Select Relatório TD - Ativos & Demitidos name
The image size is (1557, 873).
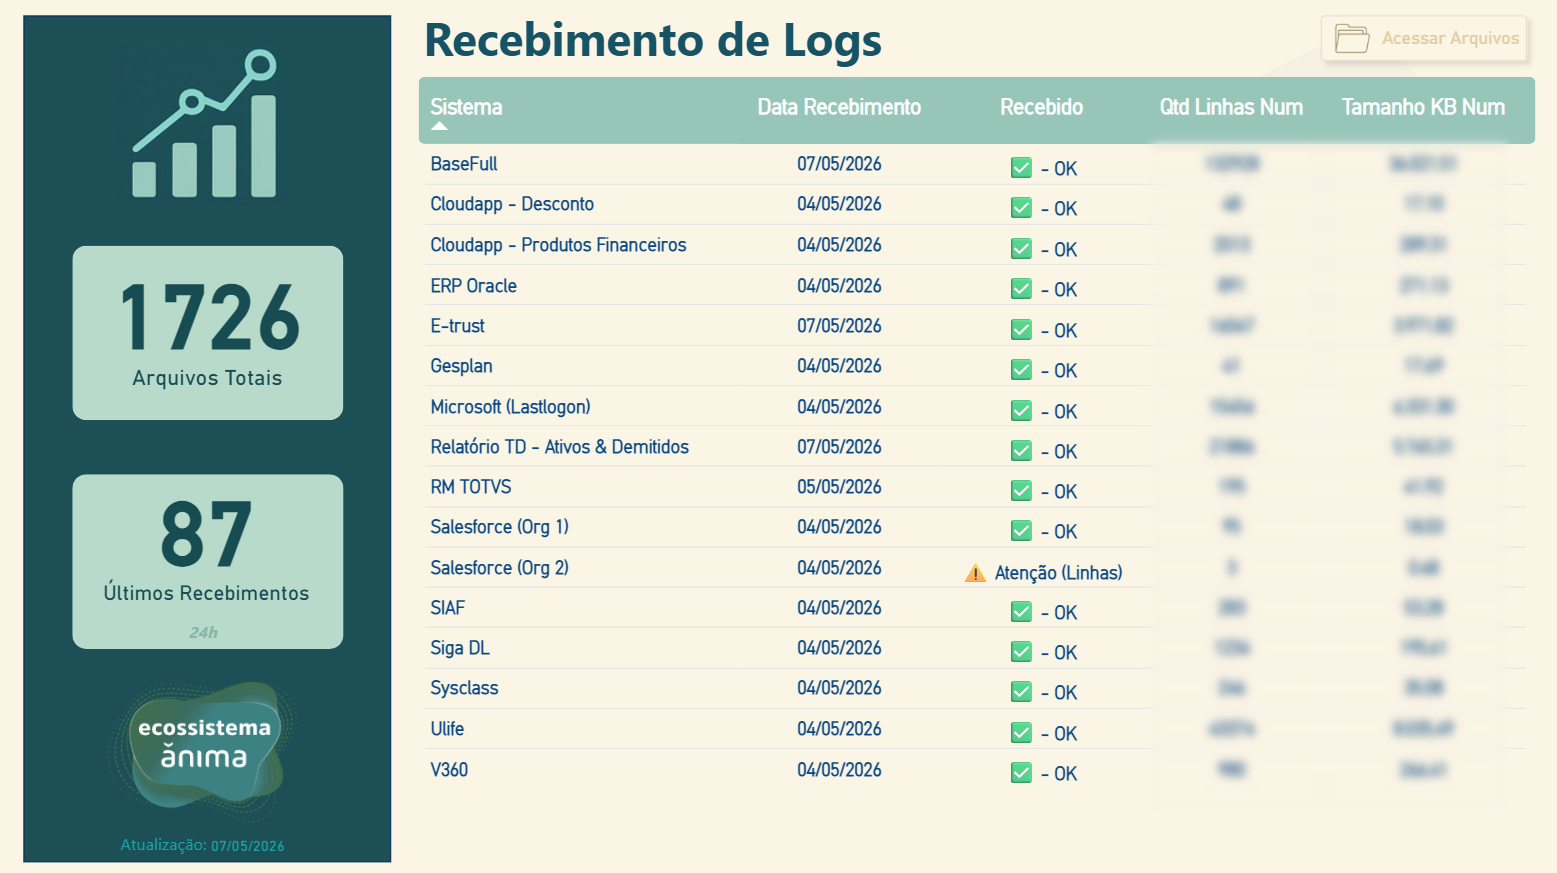(559, 447)
